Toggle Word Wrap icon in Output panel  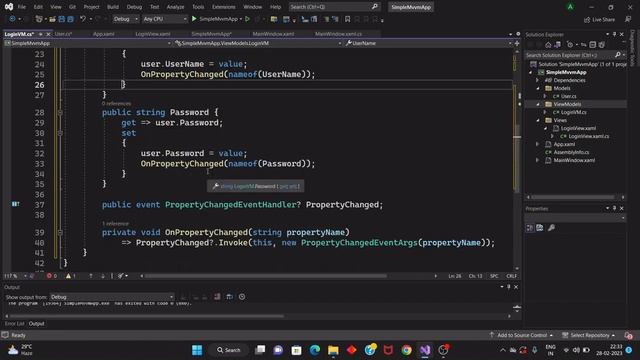click(x=229, y=297)
